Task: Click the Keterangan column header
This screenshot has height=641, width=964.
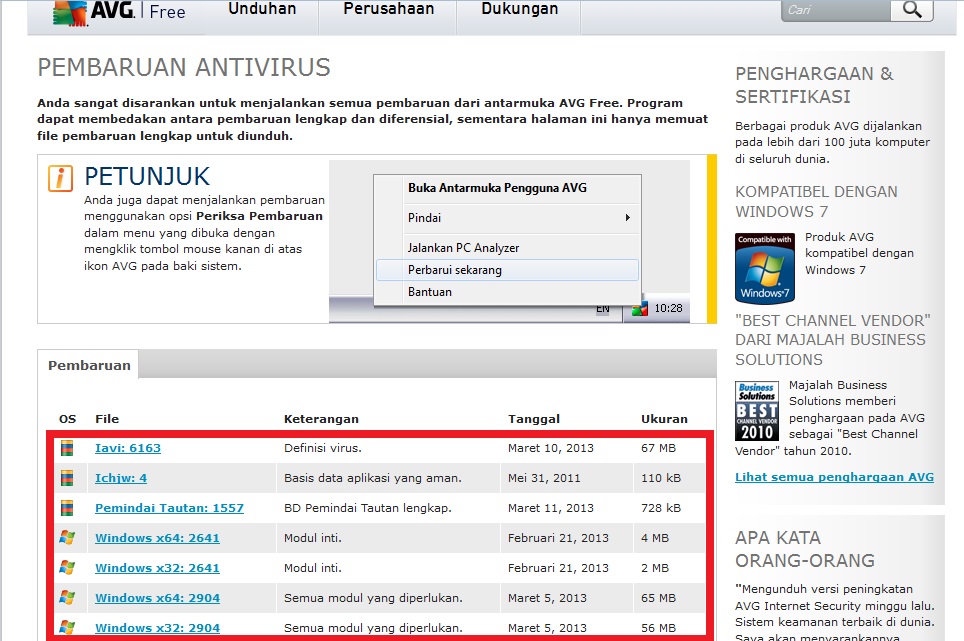Action: [x=321, y=419]
